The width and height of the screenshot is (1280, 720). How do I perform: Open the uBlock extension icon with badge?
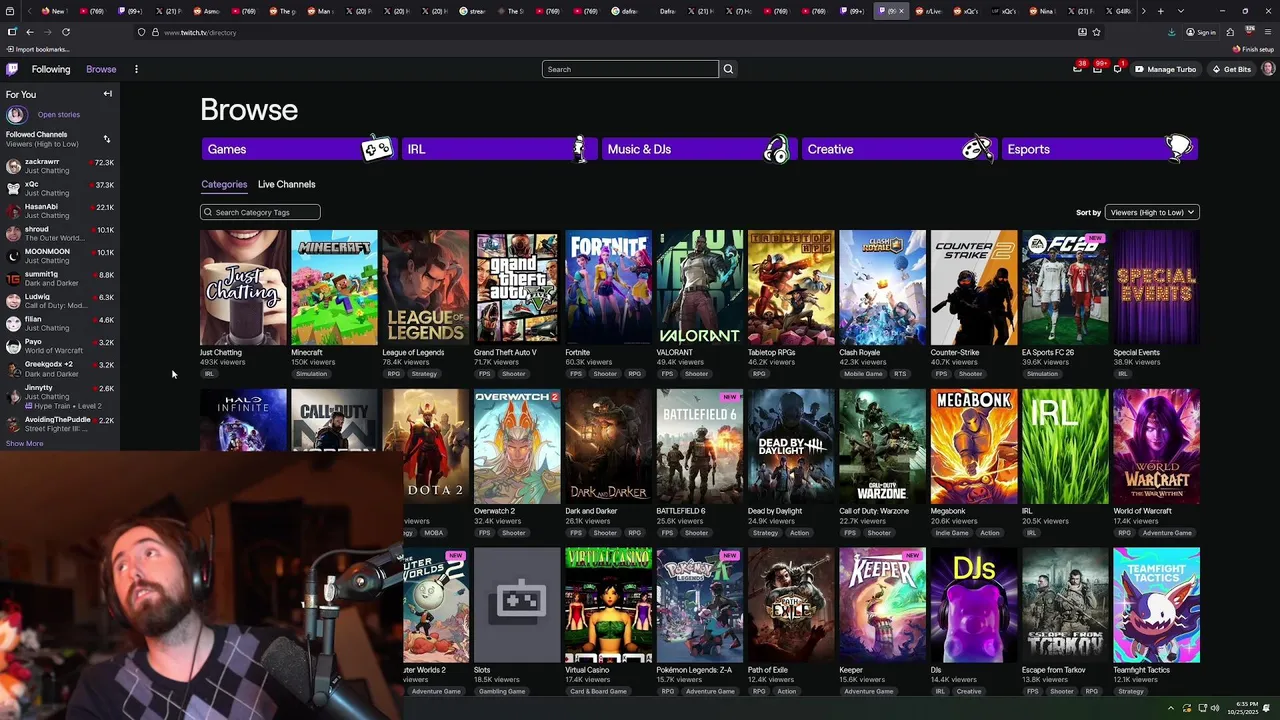tap(1249, 32)
